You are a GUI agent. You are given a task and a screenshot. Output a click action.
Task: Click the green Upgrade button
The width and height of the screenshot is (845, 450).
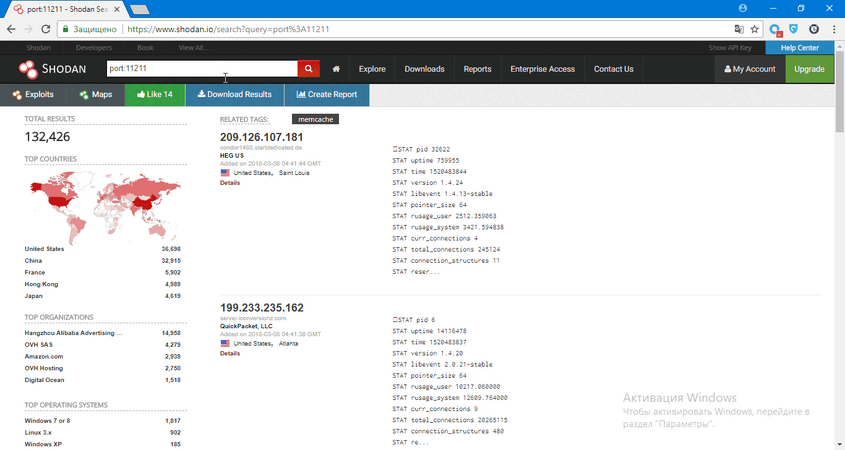point(809,69)
